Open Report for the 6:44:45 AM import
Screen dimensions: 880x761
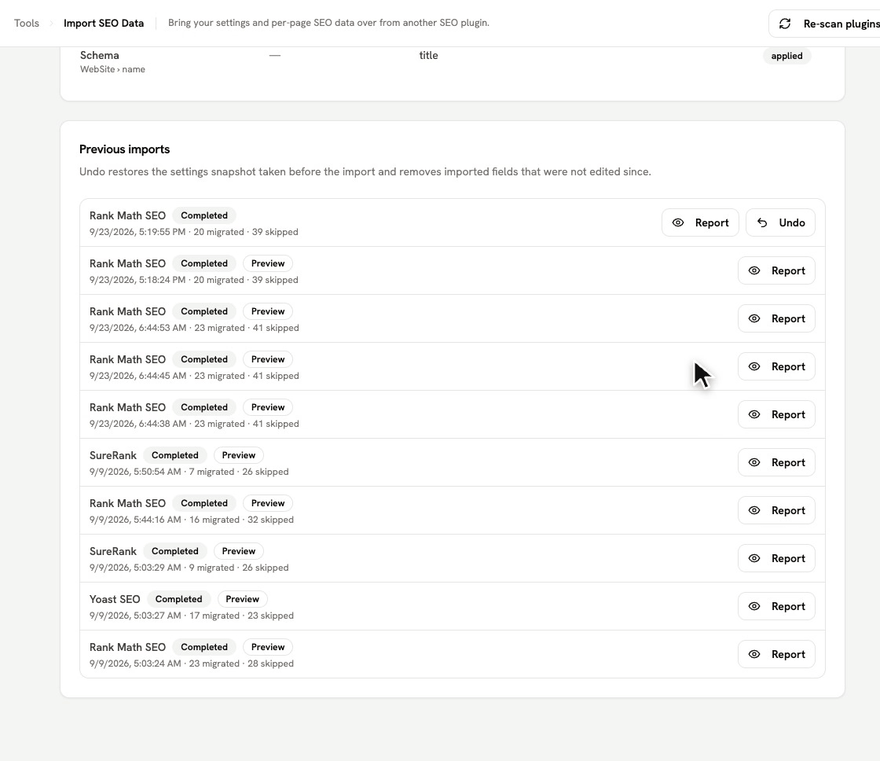coord(776,366)
